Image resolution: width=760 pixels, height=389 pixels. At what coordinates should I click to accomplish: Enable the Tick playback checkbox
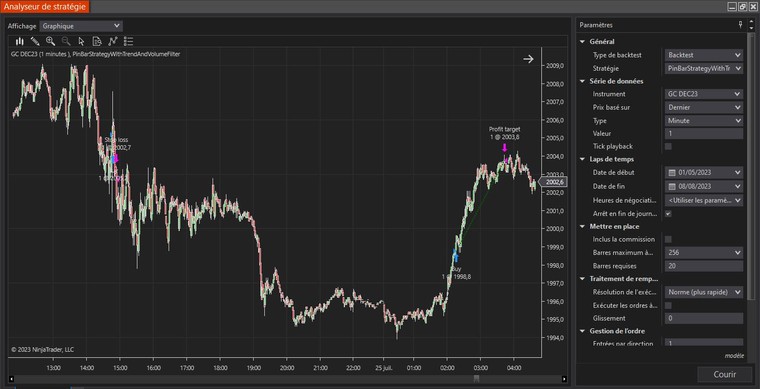point(668,146)
